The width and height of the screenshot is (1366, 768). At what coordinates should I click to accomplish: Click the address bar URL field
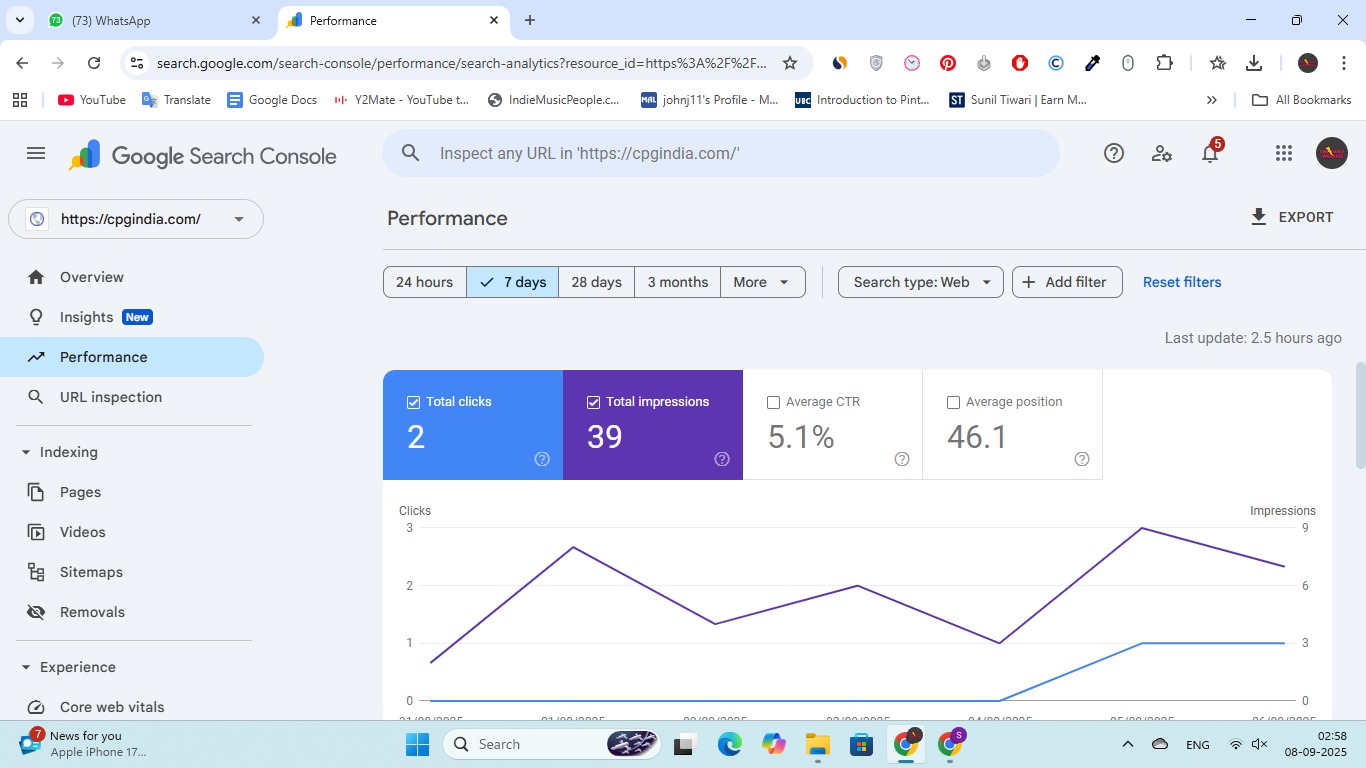(x=462, y=63)
